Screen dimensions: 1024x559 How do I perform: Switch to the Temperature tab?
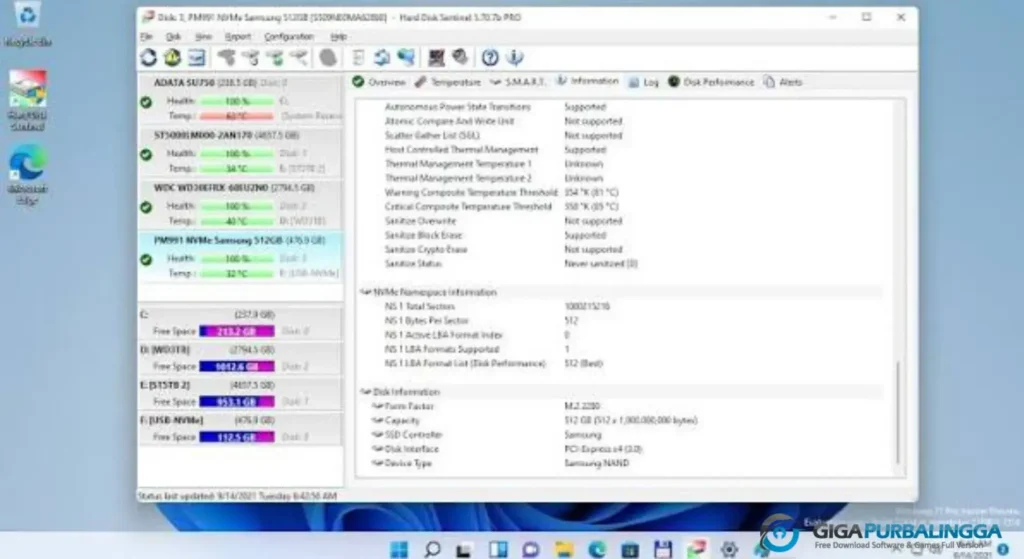pyautogui.click(x=448, y=82)
